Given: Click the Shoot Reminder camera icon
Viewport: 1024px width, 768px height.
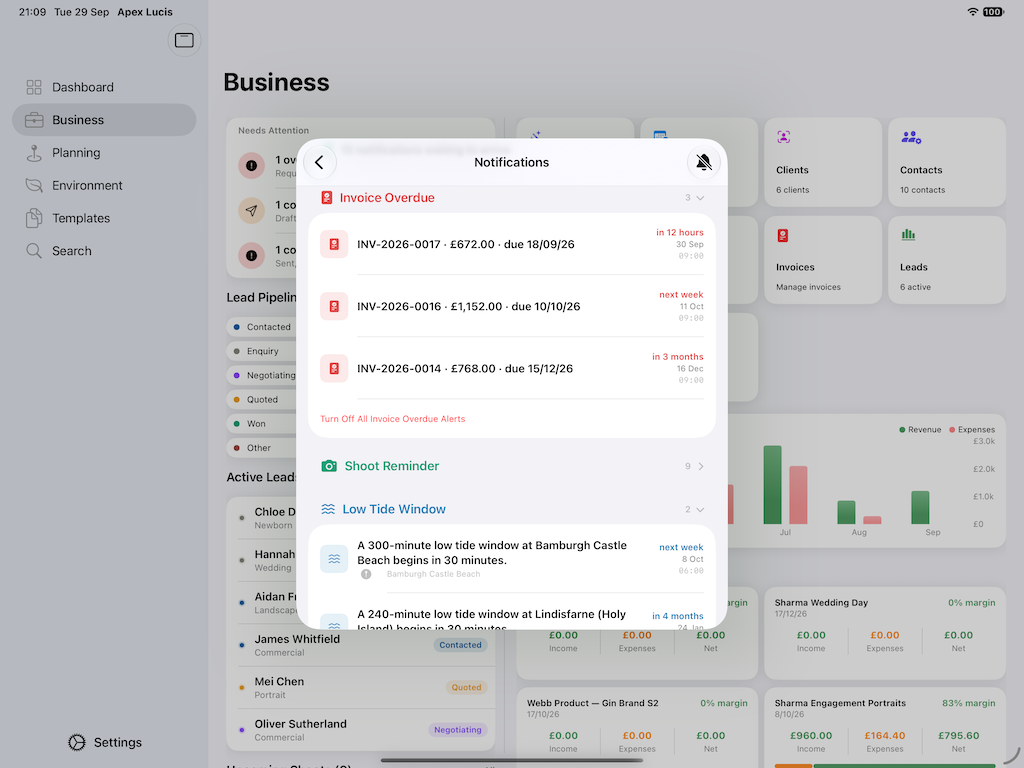Looking at the screenshot, I should pos(329,466).
